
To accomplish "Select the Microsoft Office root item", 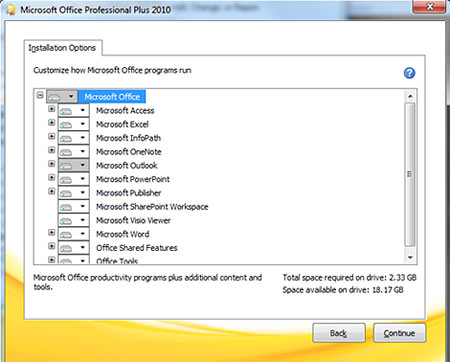I will 112,97.
